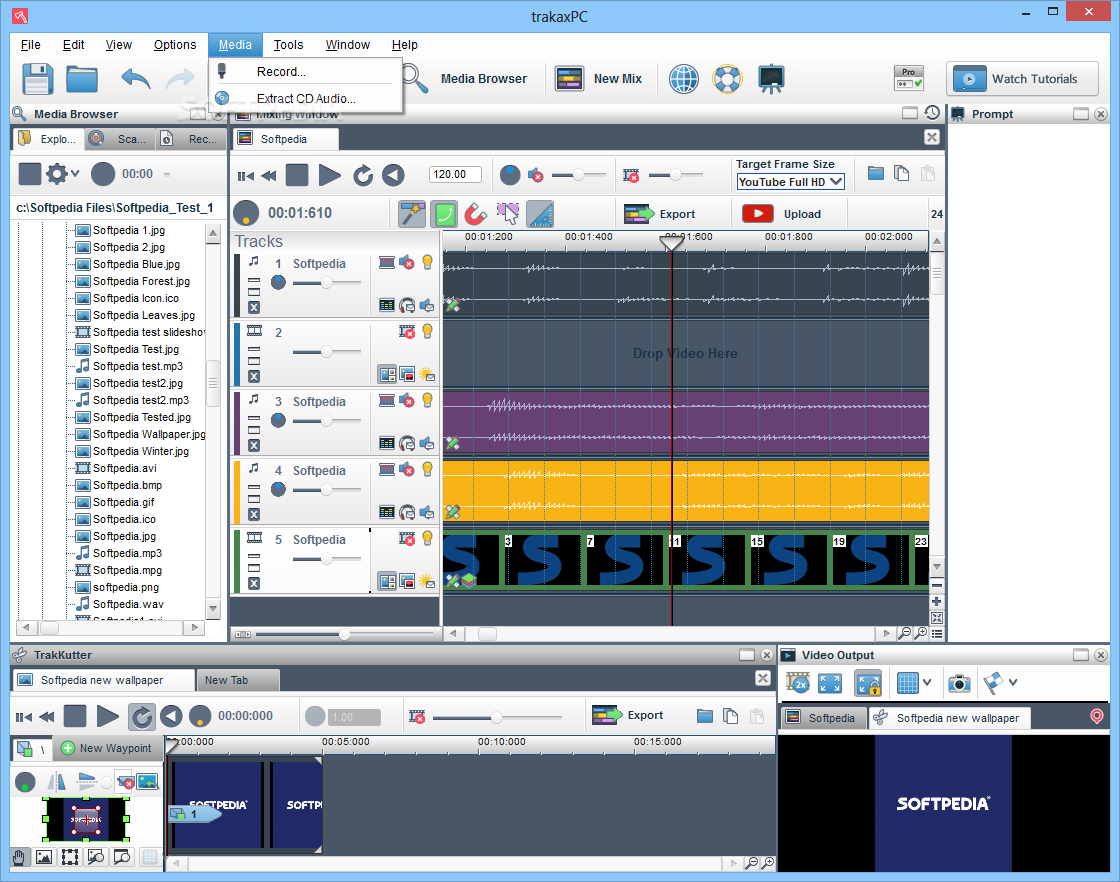Click the Open folder icon in main toolbar

pyautogui.click(x=81, y=79)
